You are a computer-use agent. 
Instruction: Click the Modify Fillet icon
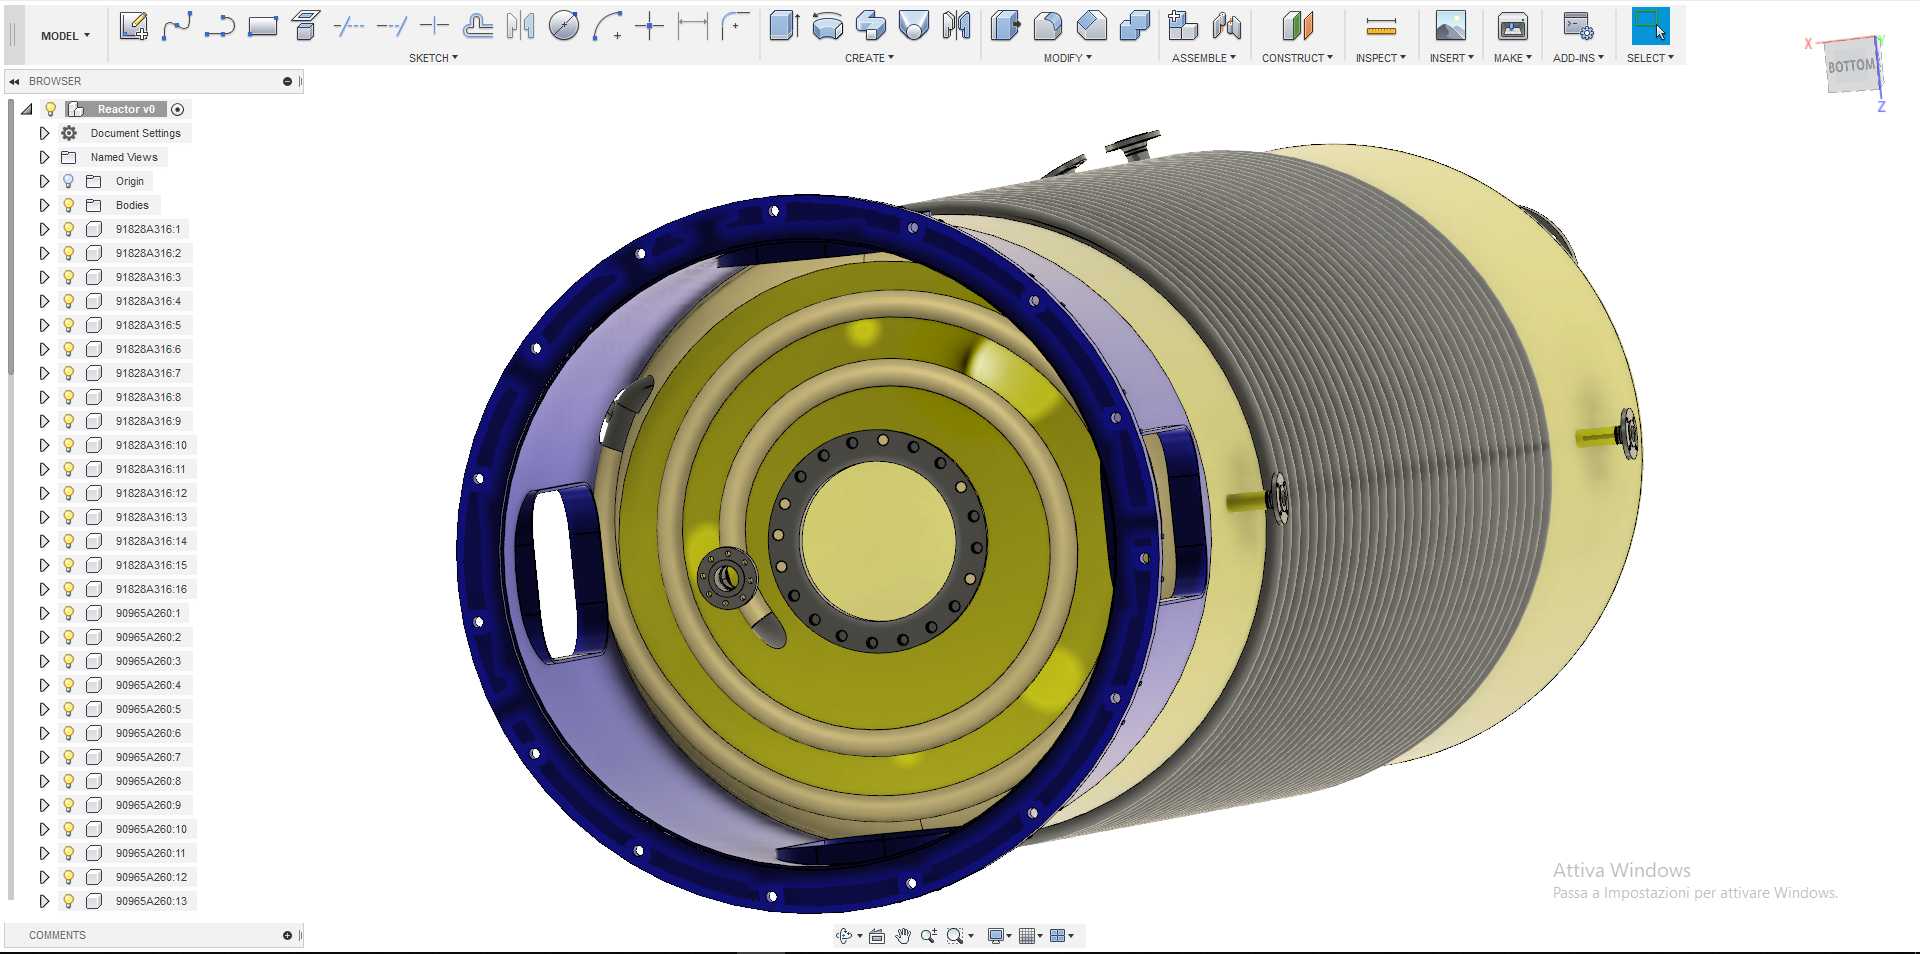(1048, 26)
